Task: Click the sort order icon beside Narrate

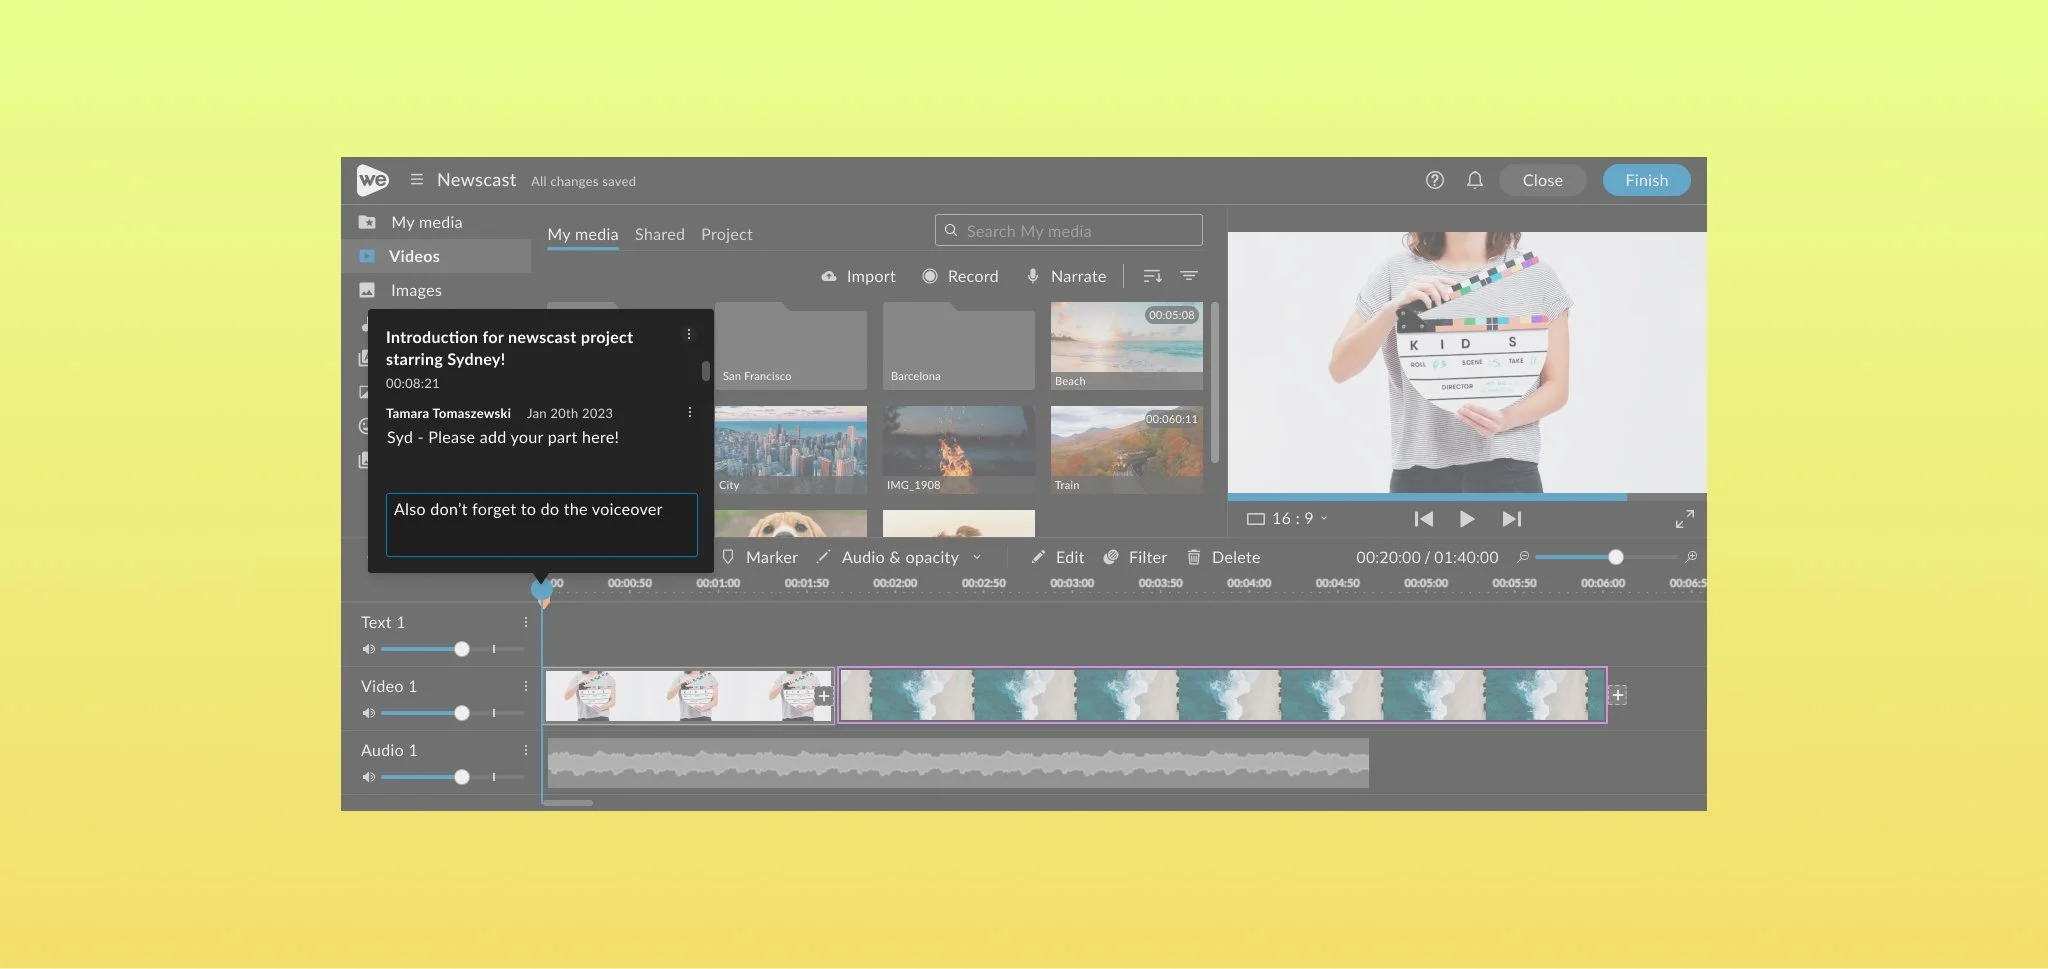Action: [1152, 276]
